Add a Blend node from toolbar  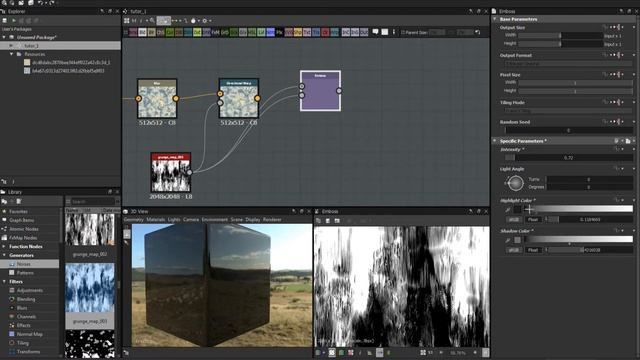142,32
